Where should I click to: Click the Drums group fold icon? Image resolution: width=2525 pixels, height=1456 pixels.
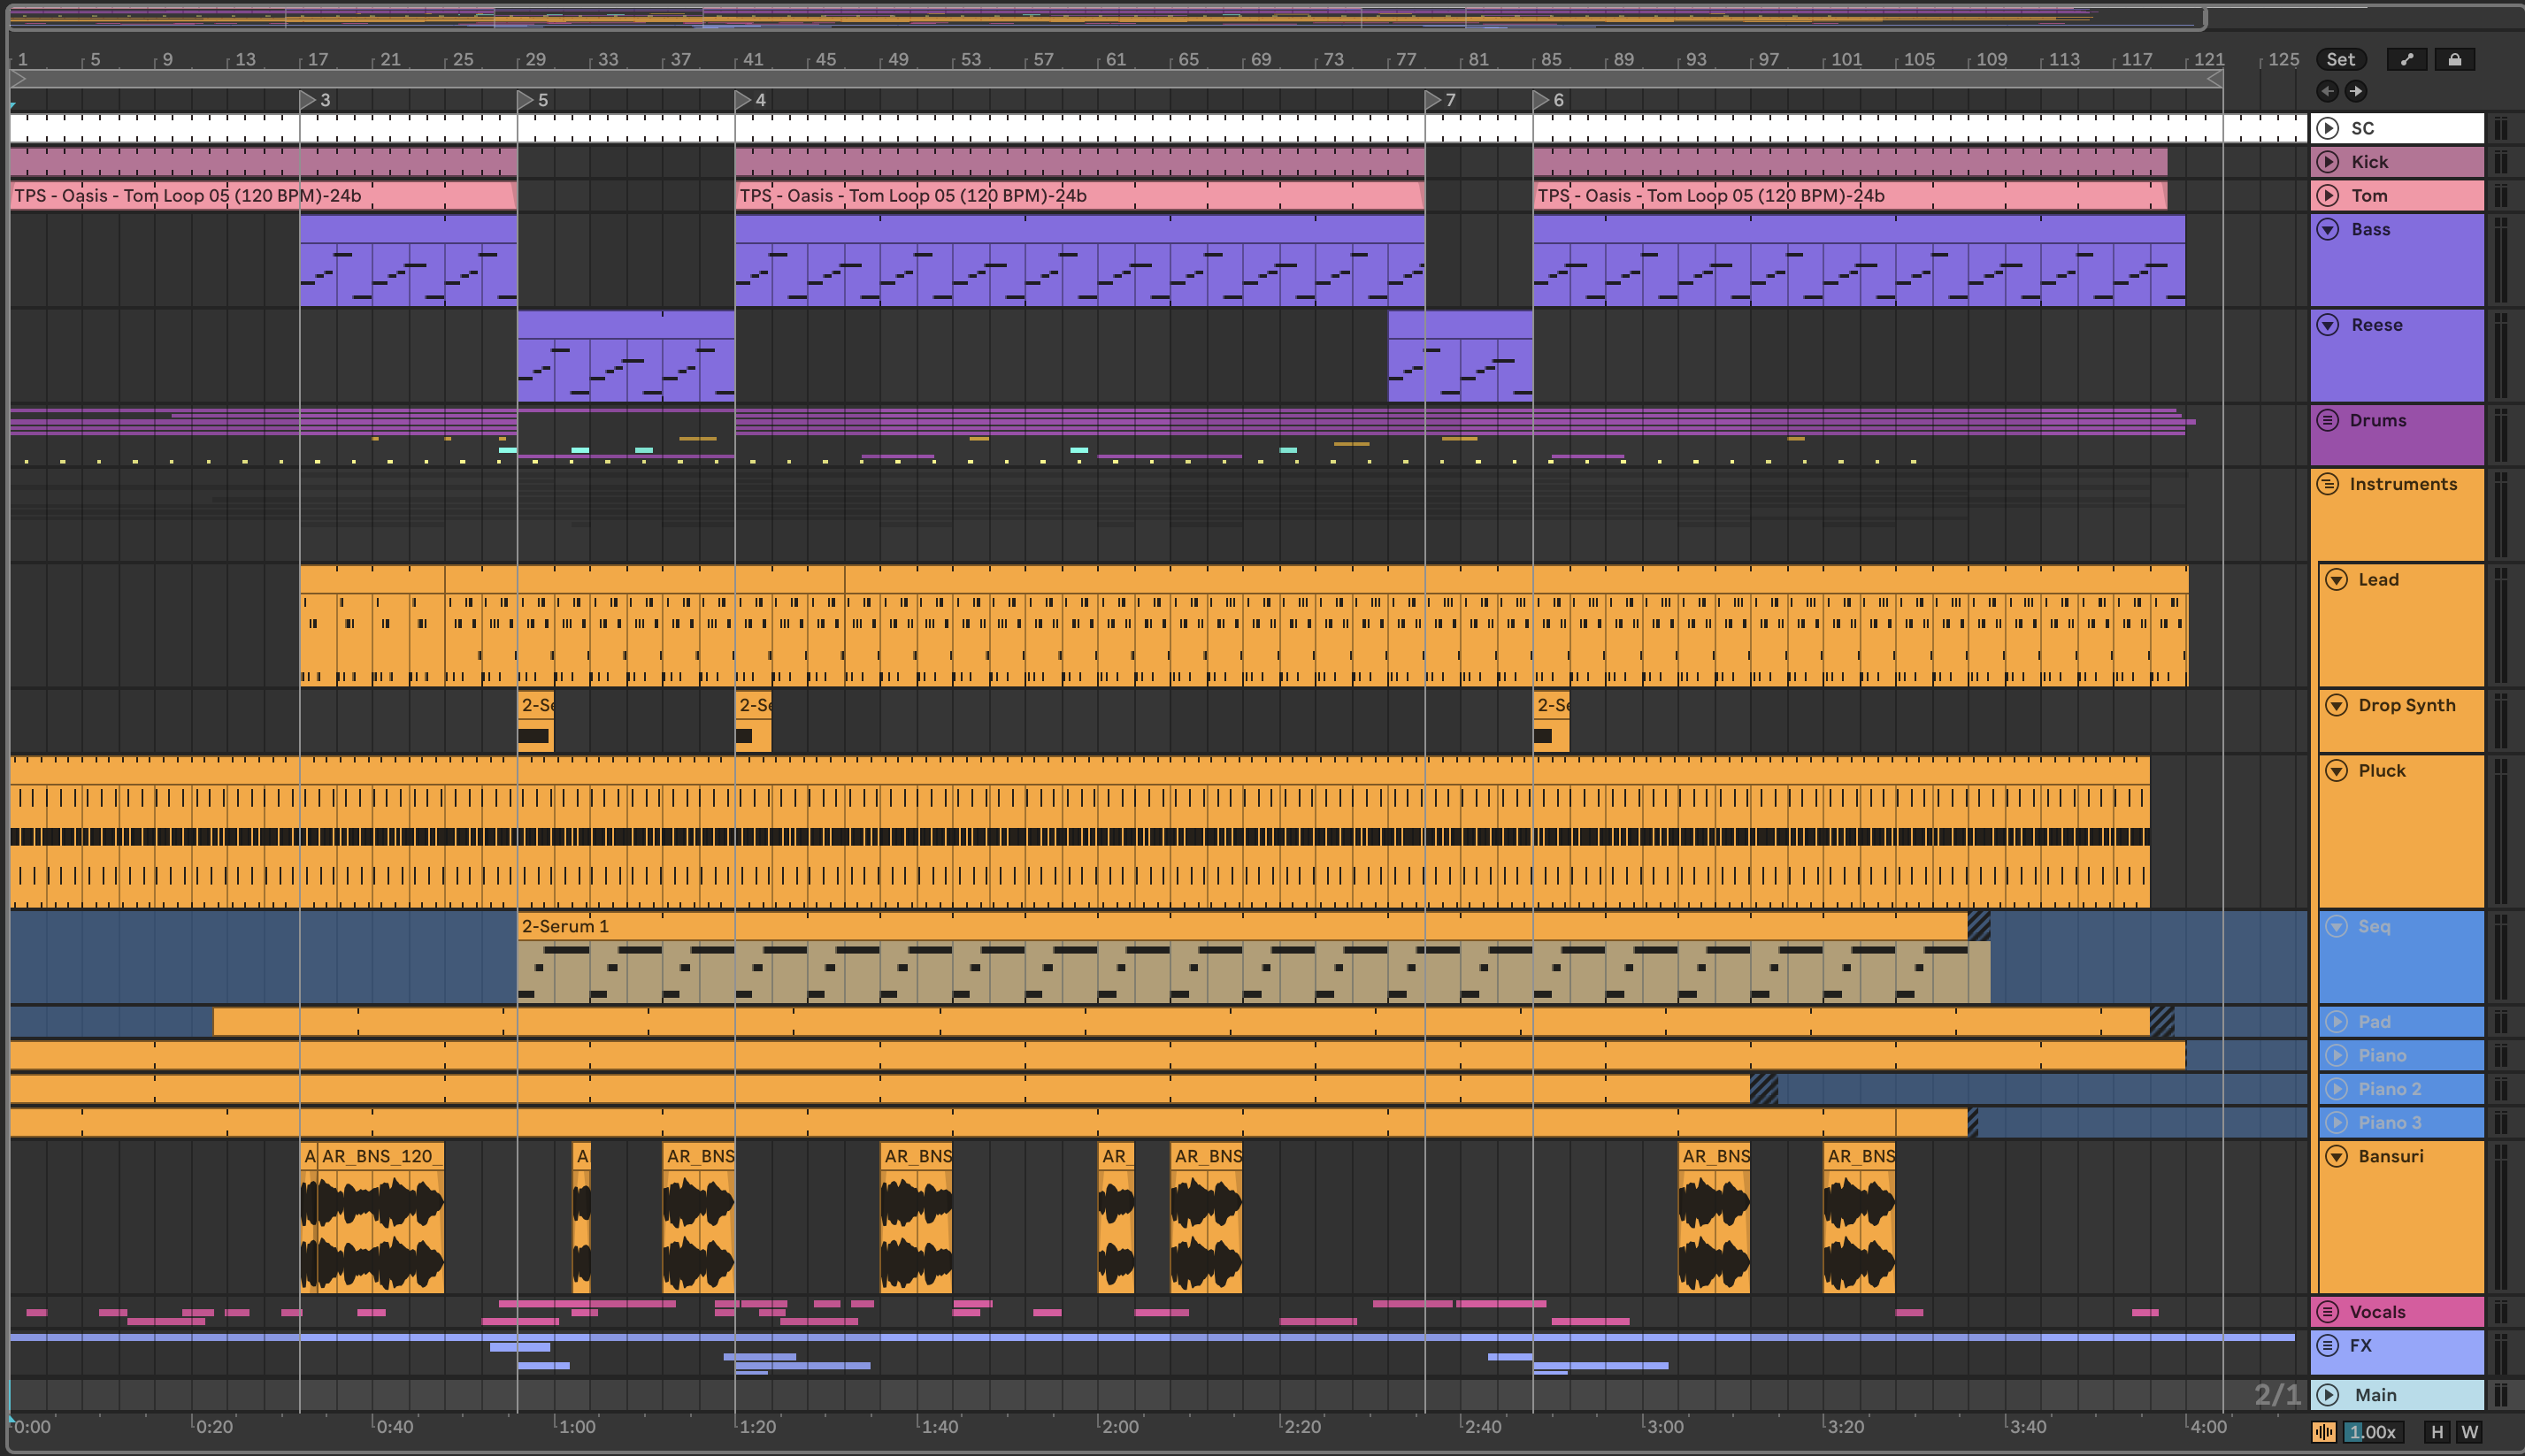[x=2328, y=420]
